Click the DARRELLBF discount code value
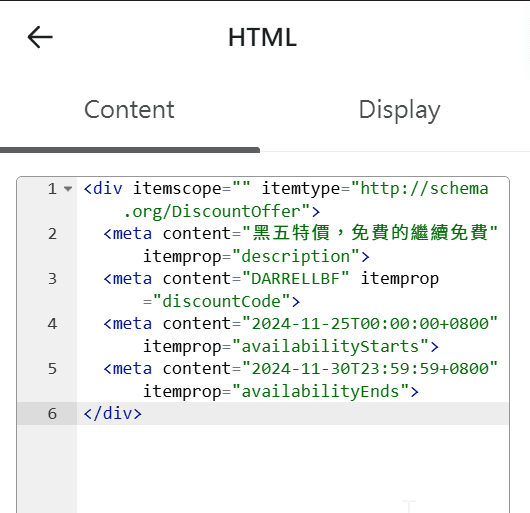The width and height of the screenshot is (530, 513). click(x=295, y=278)
